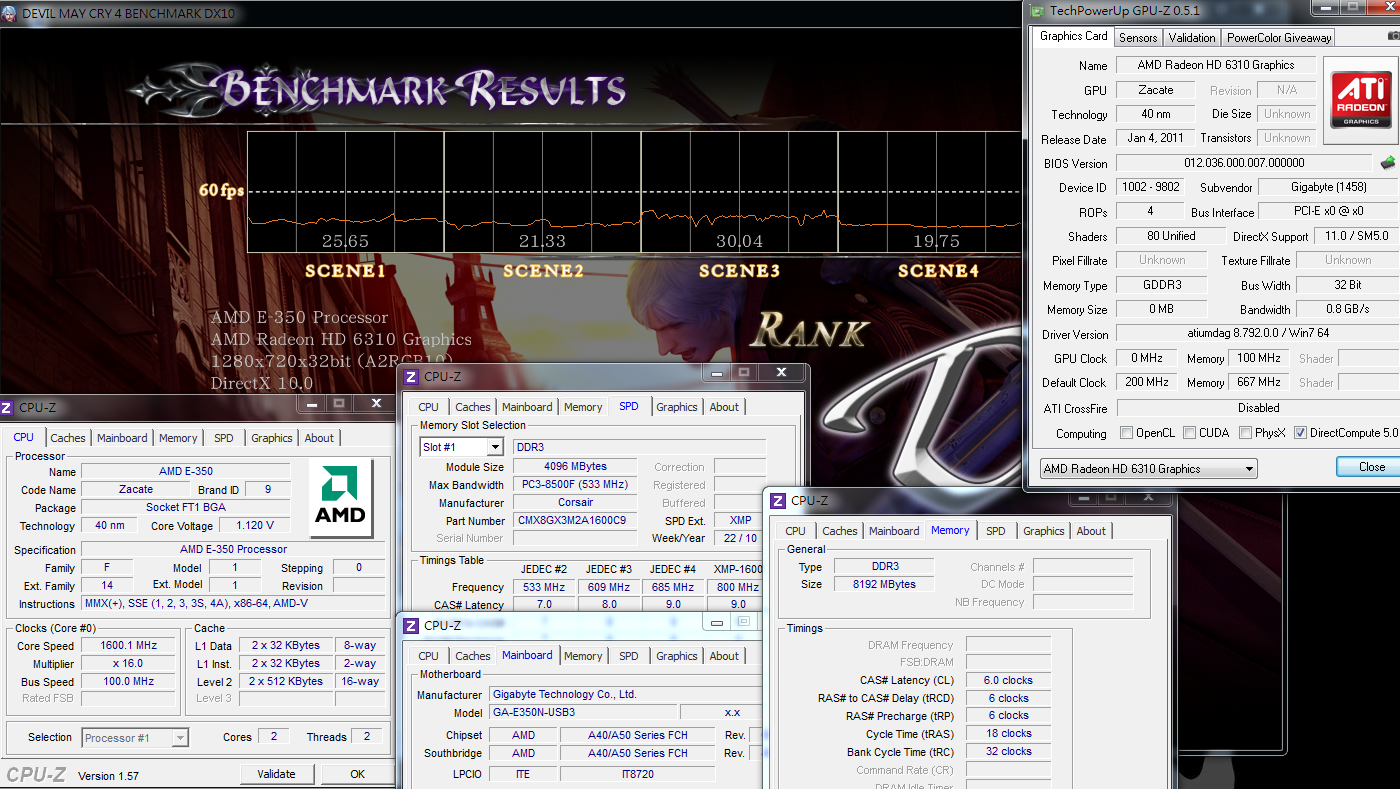Image resolution: width=1400 pixels, height=789 pixels.
Task: Open the Processor #1 selection dropdown
Action: coord(135,738)
